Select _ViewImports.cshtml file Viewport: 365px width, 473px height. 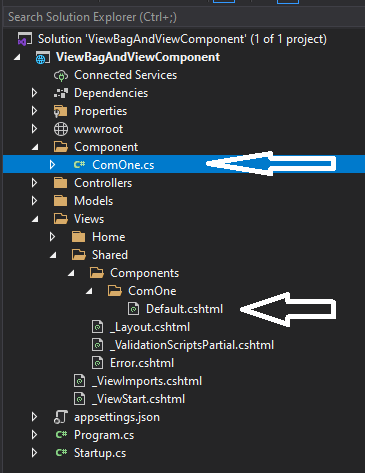pos(147,381)
